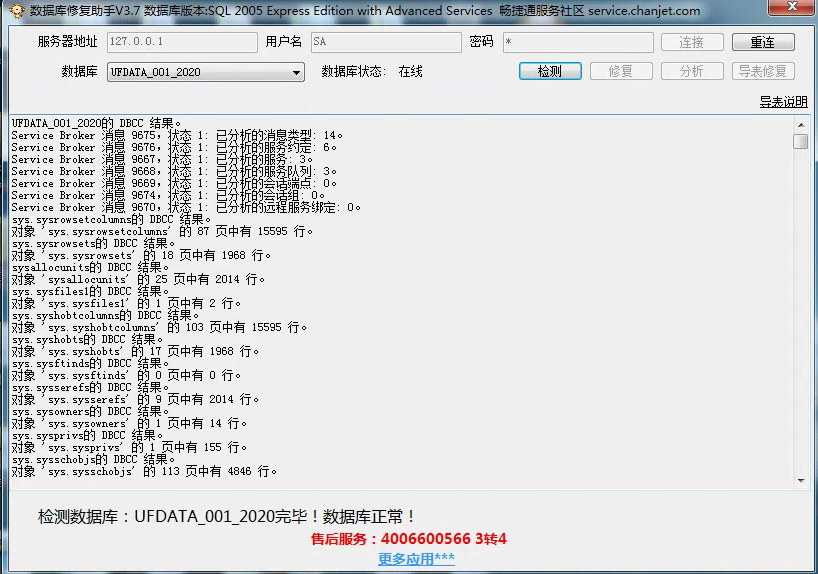This screenshot has height=574, width=818.
Task: Click the 检测 detect button
Action: pyautogui.click(x=550, y=71)
